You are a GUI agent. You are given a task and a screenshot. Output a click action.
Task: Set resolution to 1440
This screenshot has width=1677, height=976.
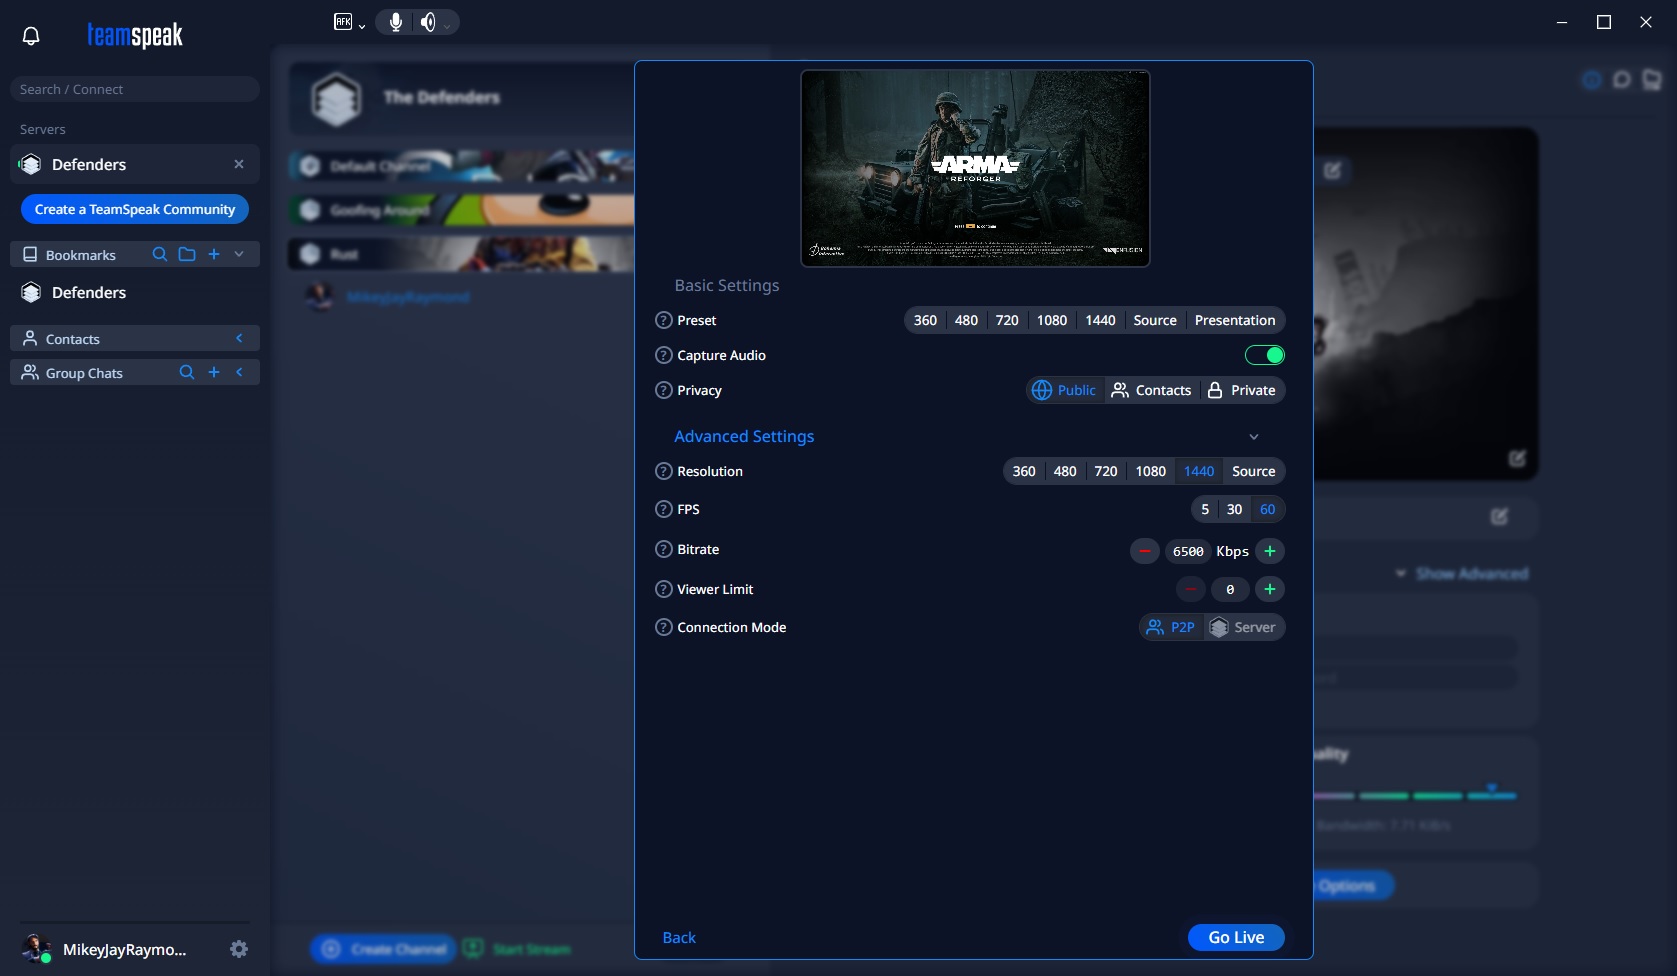pyautogui.click(x=1199, y=471)
